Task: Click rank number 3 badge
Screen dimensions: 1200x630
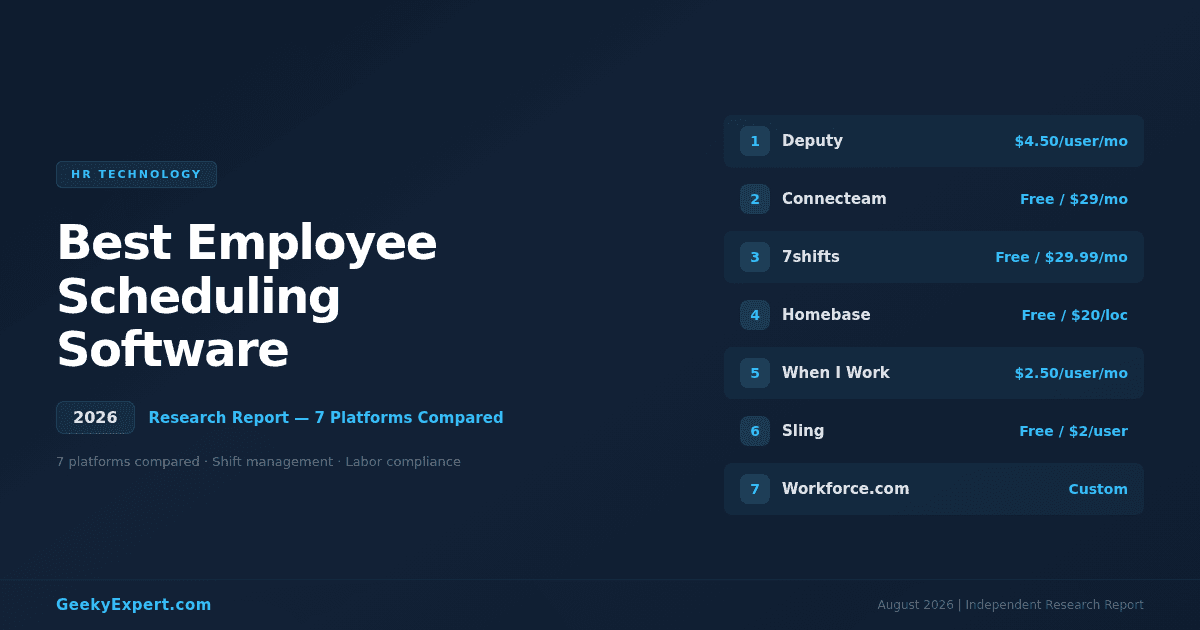Action: pyautogui.click(x=755, y=257)
